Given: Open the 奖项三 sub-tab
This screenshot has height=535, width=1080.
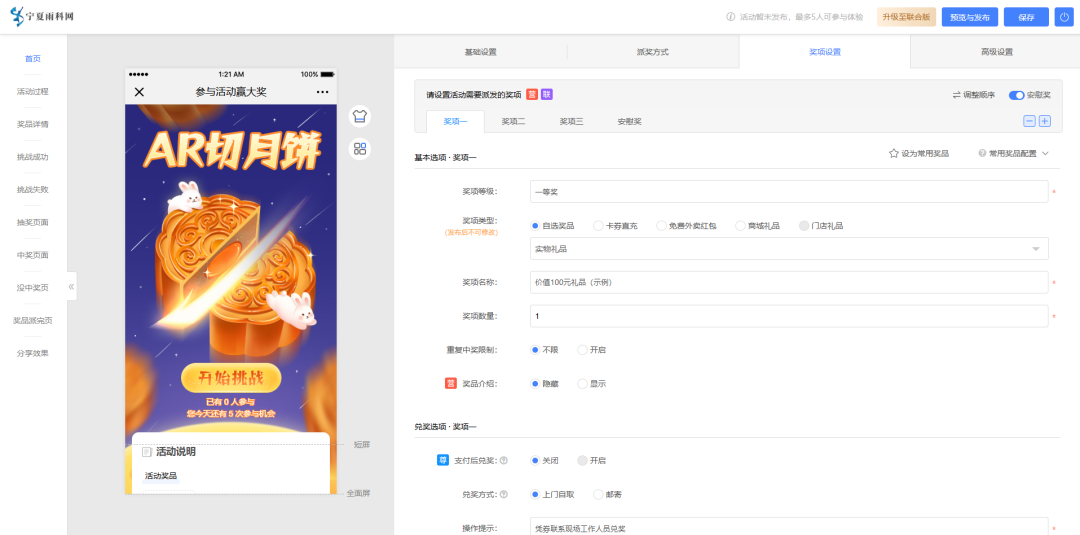Looking at the screenshot, I should 571,121.
